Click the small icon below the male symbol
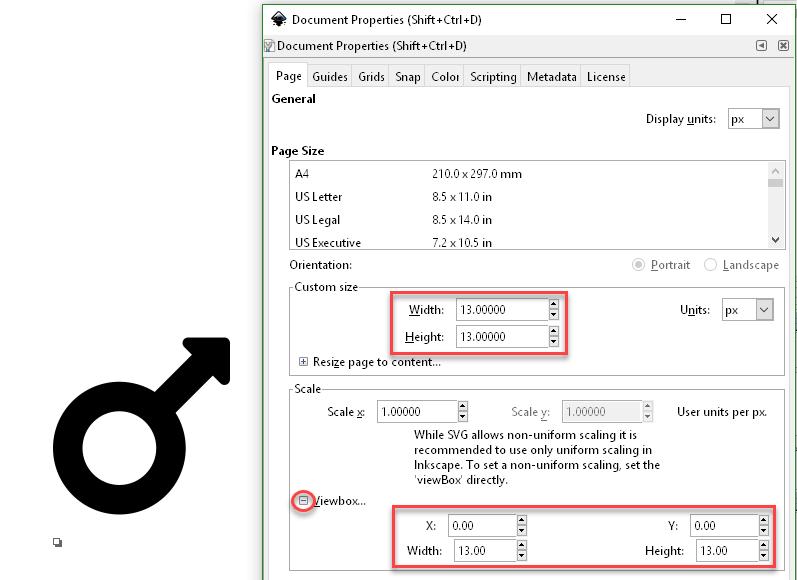Screen dimensions: 797x580 [x=57, y=543]
